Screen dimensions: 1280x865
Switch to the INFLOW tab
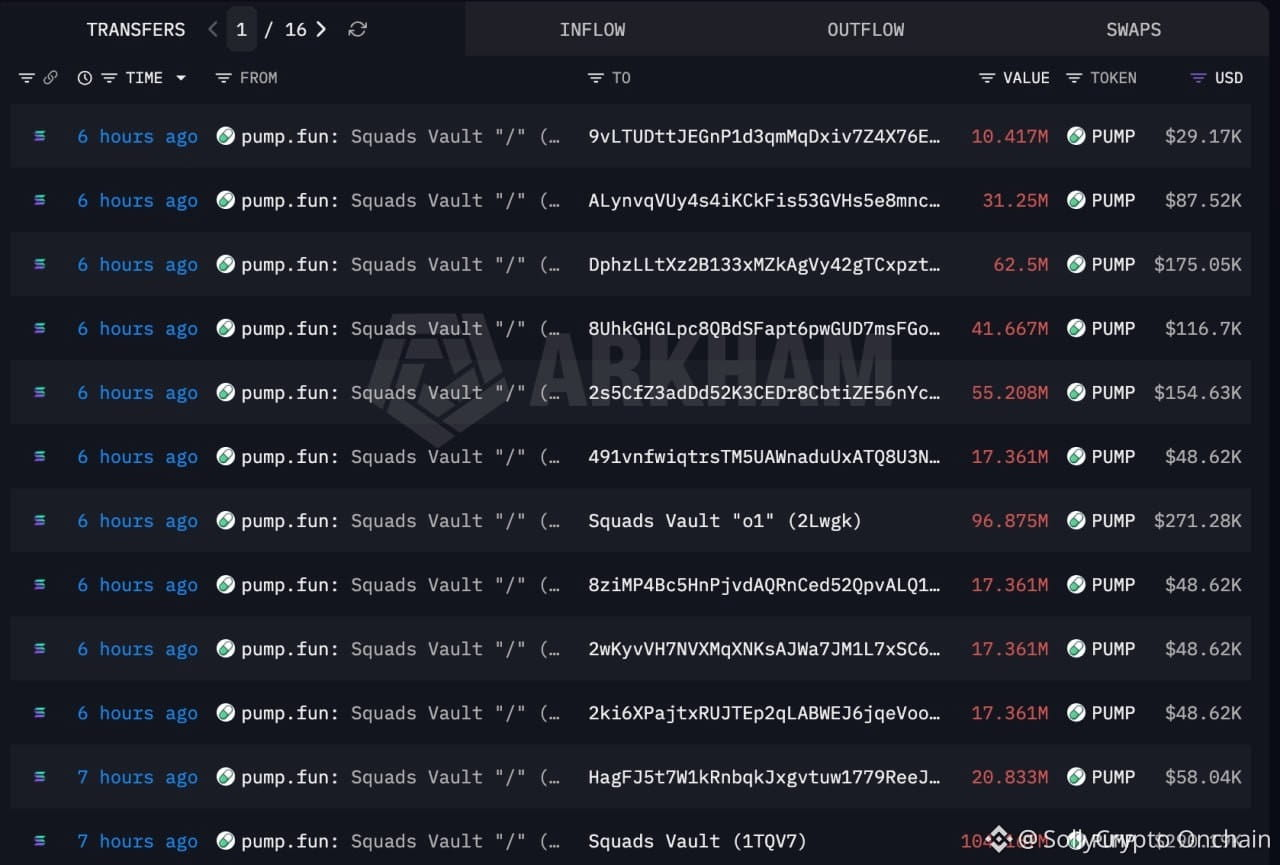(592, 30)
